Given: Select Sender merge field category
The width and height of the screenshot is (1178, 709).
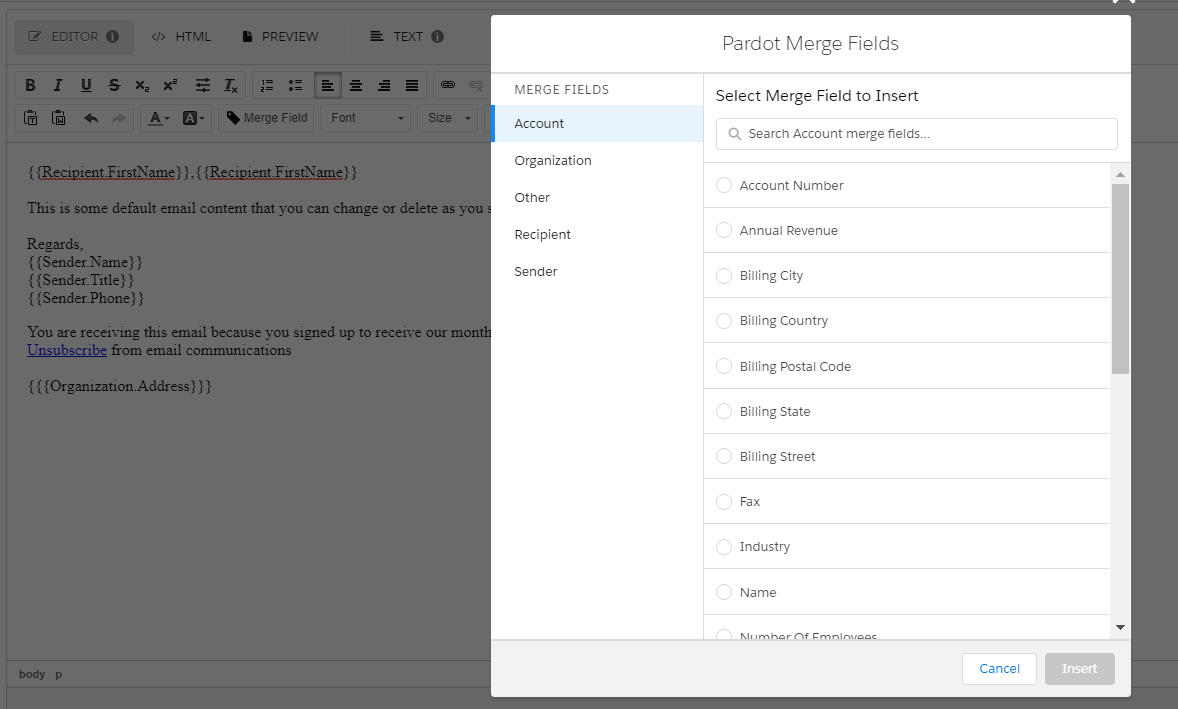Looking at the screenshot, I should click(x=597, y=271).
